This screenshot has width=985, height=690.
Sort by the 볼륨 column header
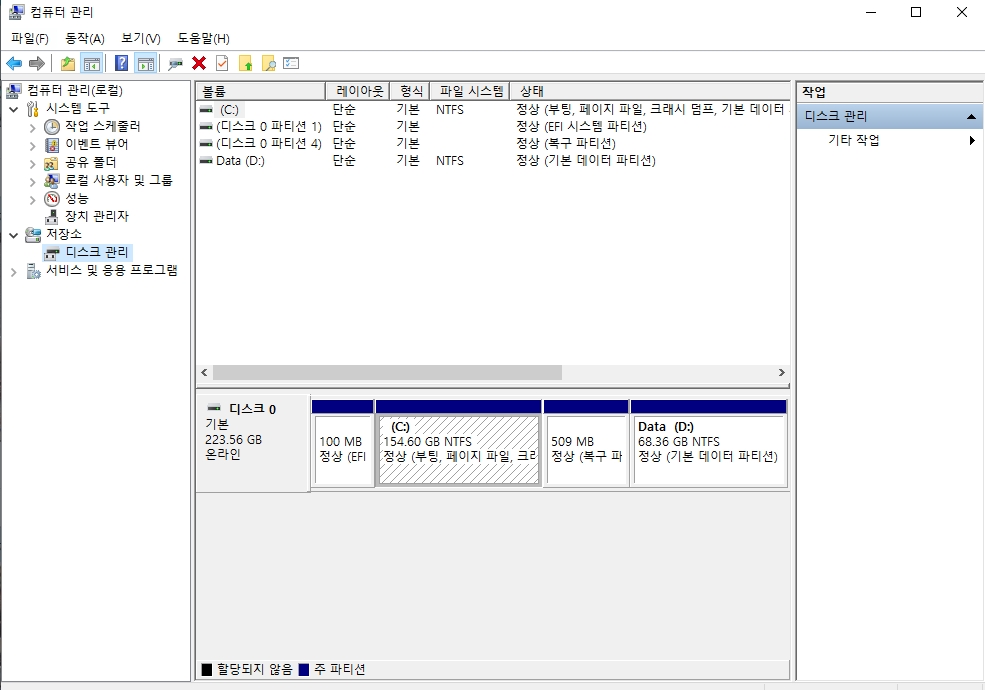[x=261, y=91]
